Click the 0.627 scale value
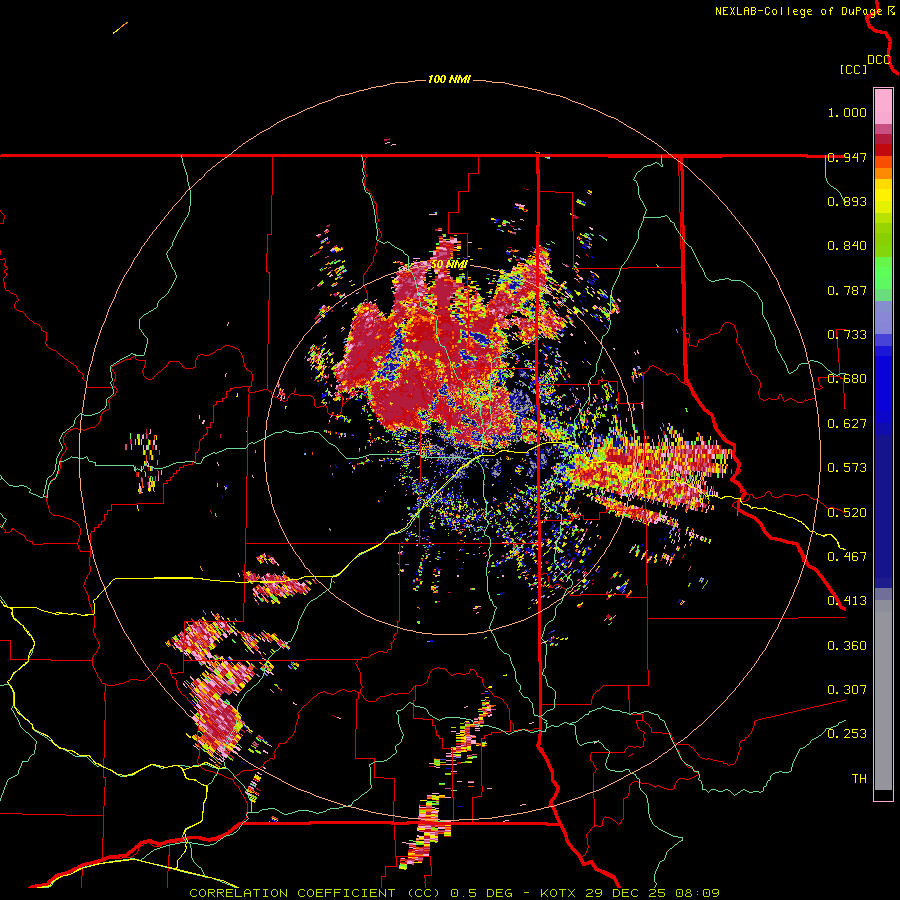The image size is (900, 900). (847, 424)
